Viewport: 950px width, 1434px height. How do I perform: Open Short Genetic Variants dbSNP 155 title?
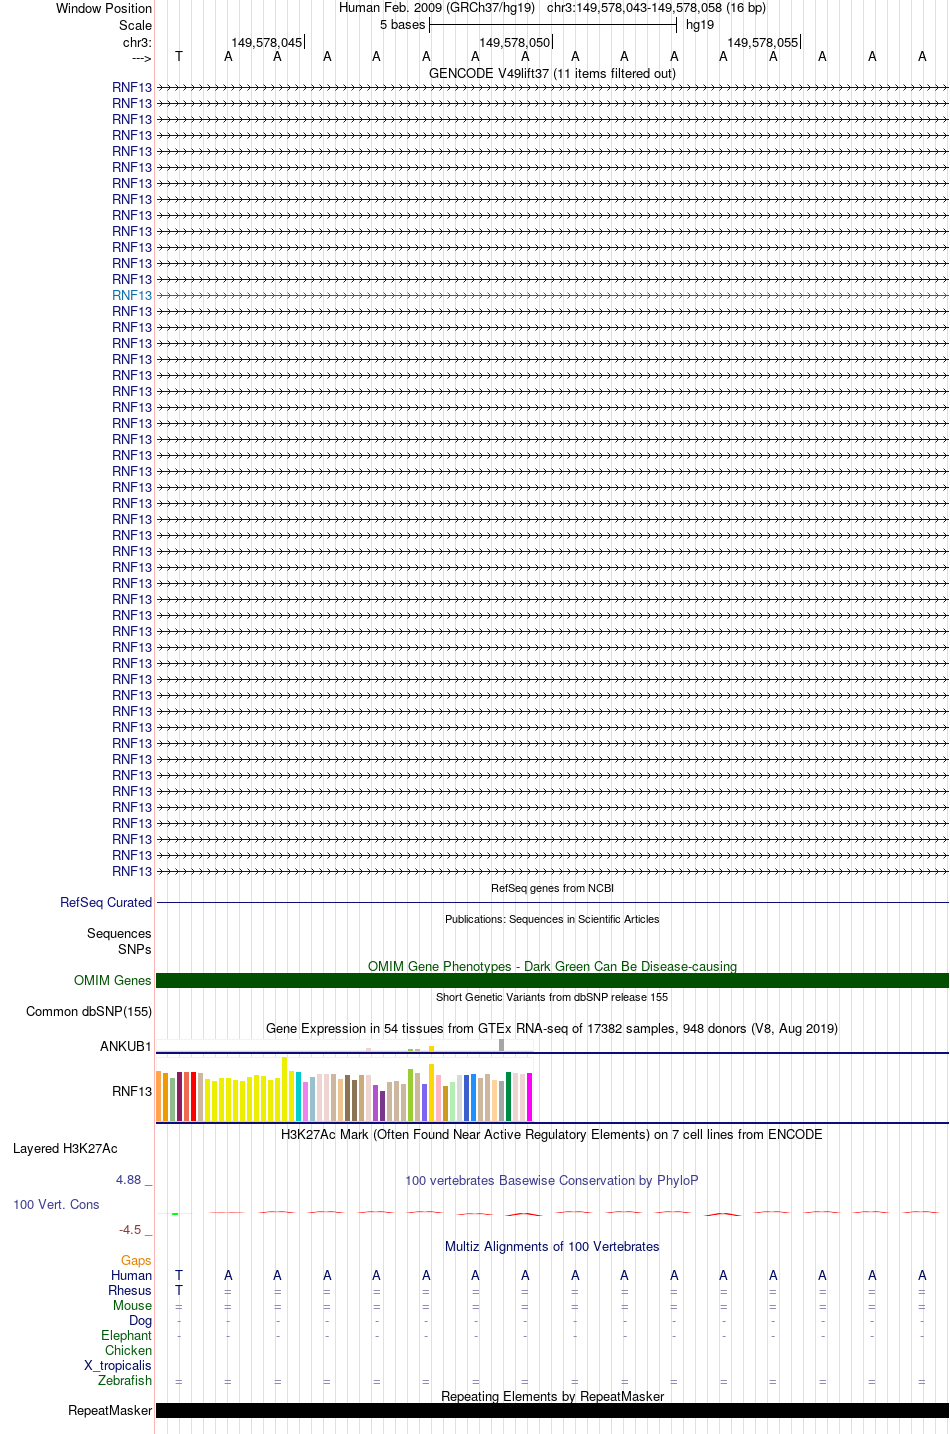pyautogui.click(x=552, y=997)
